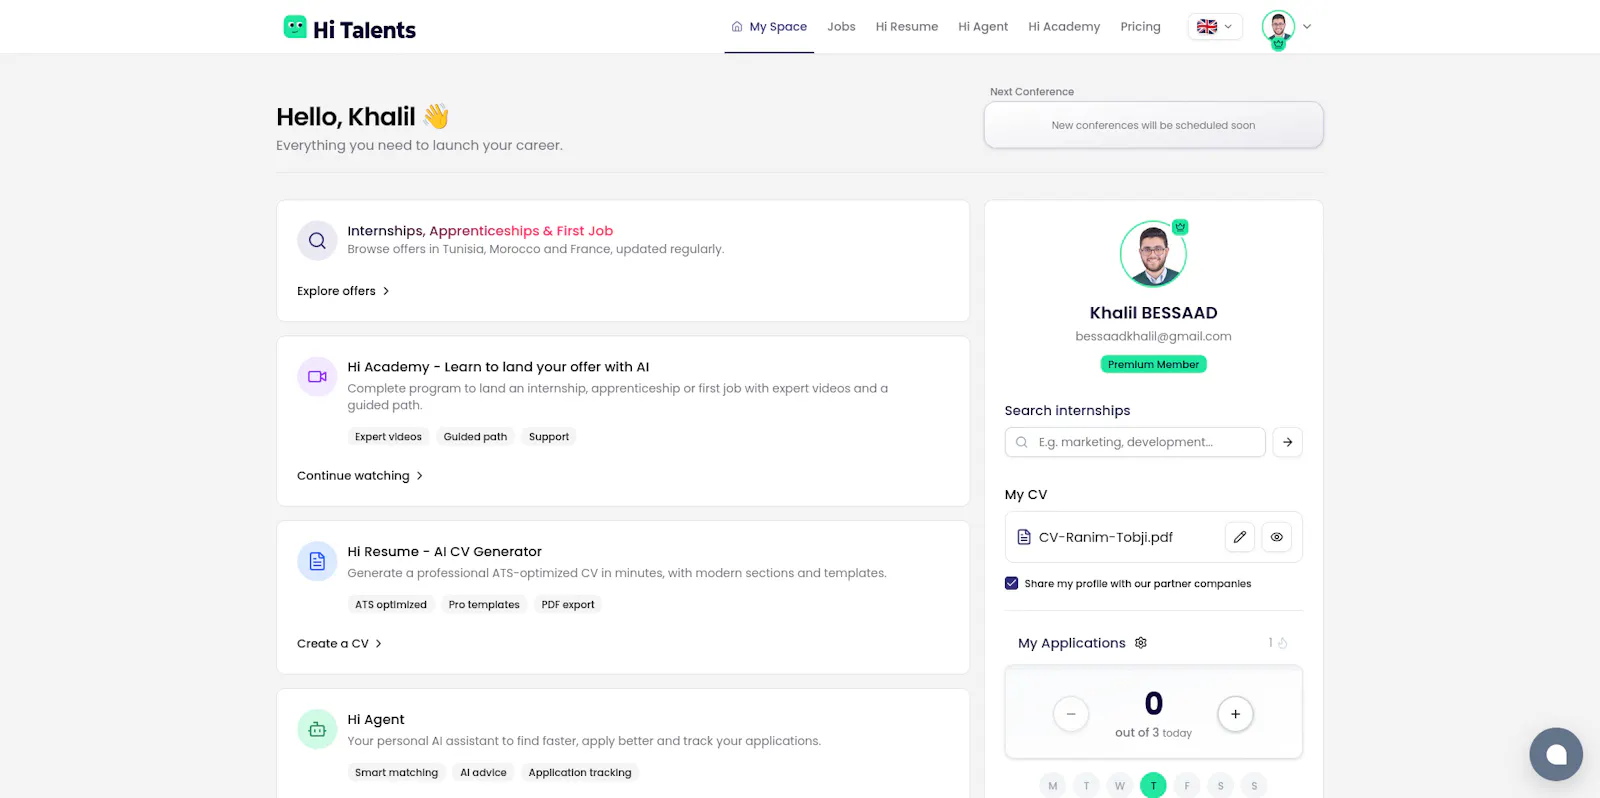Open My Applications settings gear
Viewport: 1600px width, 798px height.
1141,643
